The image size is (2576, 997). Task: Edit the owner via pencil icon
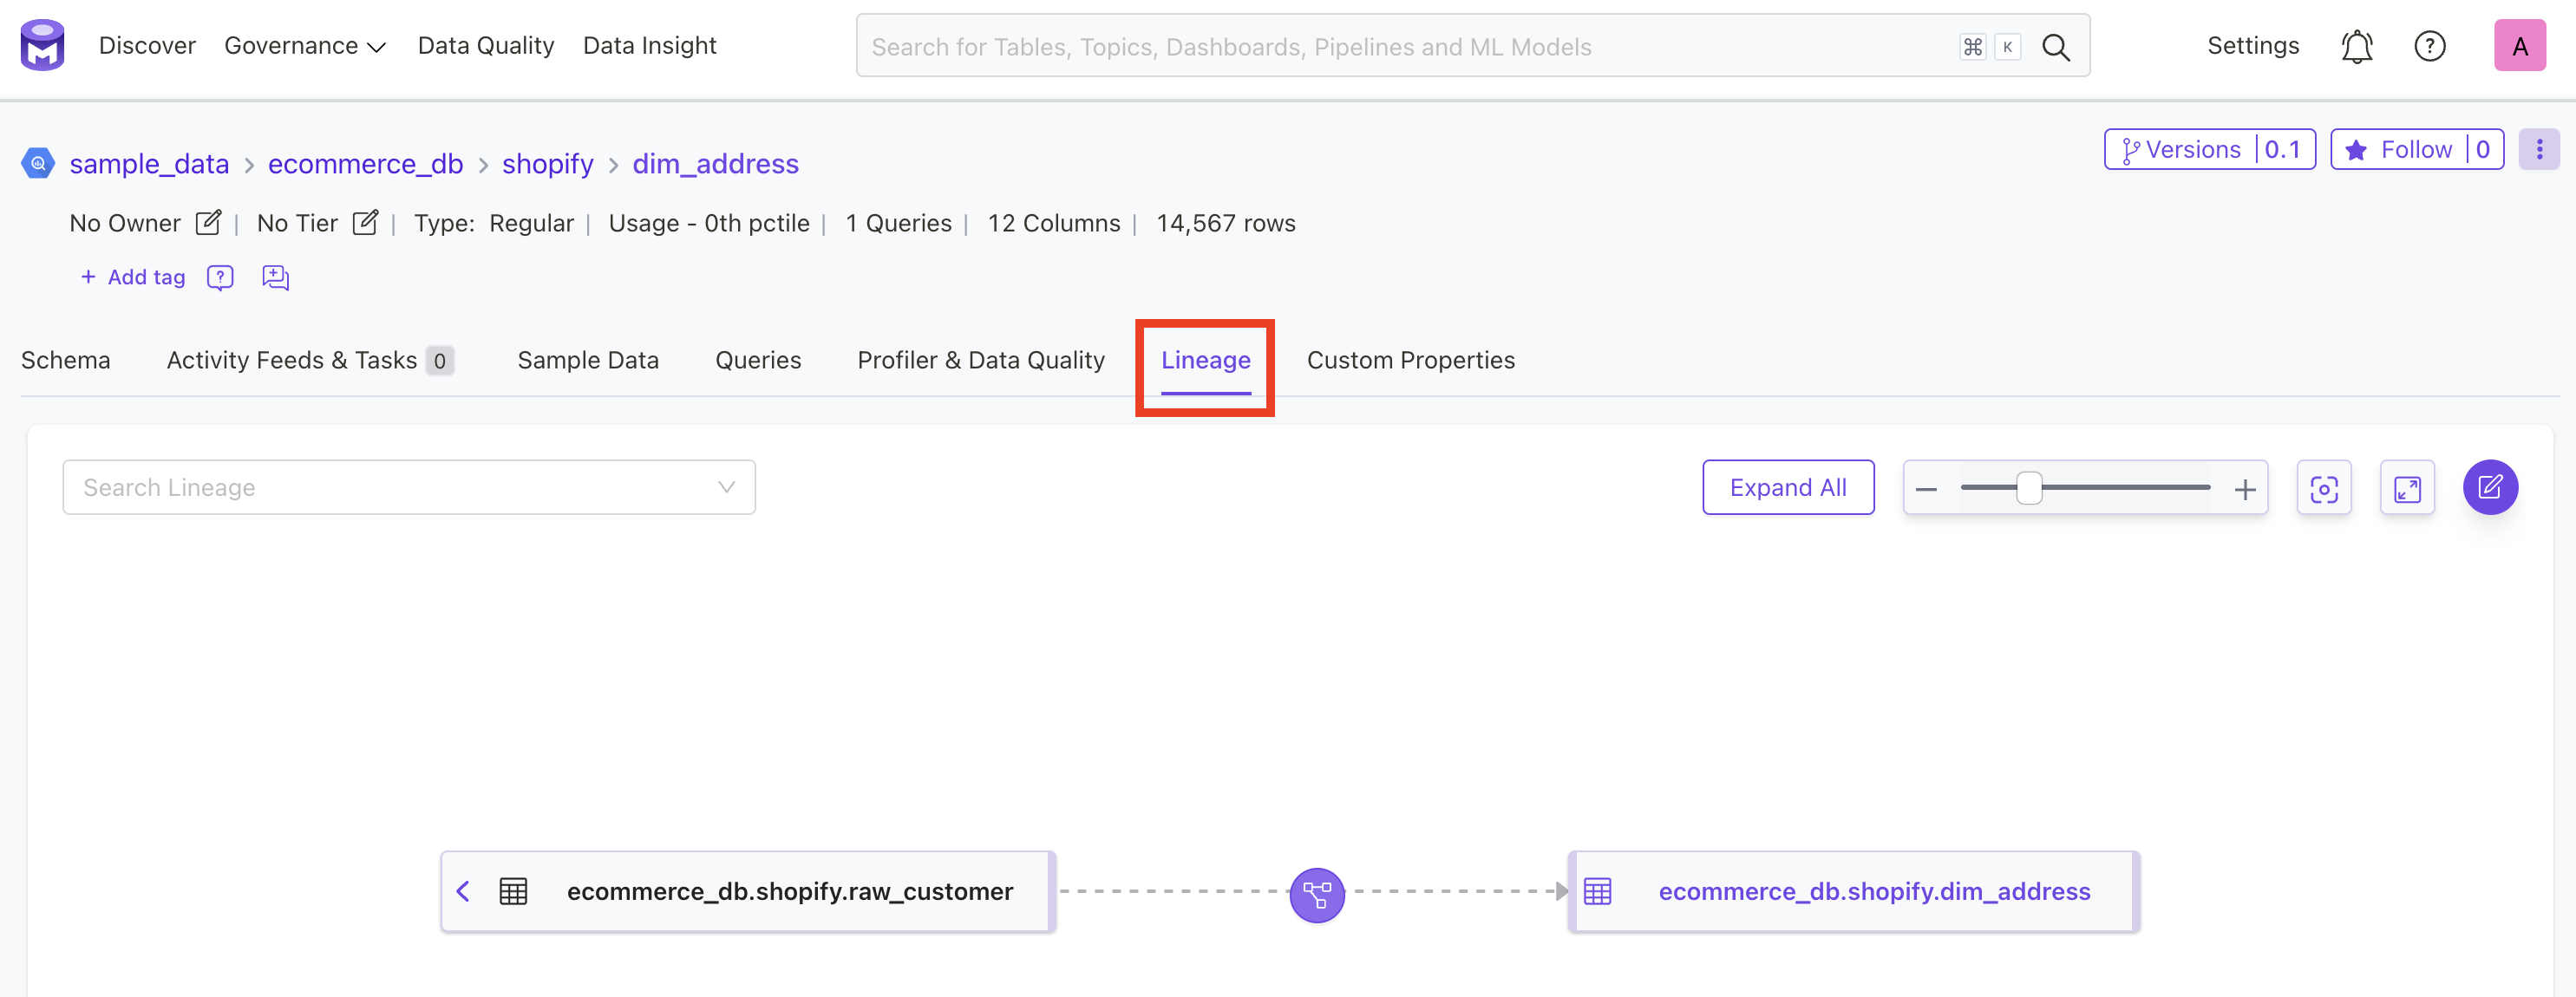click(208, 223)
